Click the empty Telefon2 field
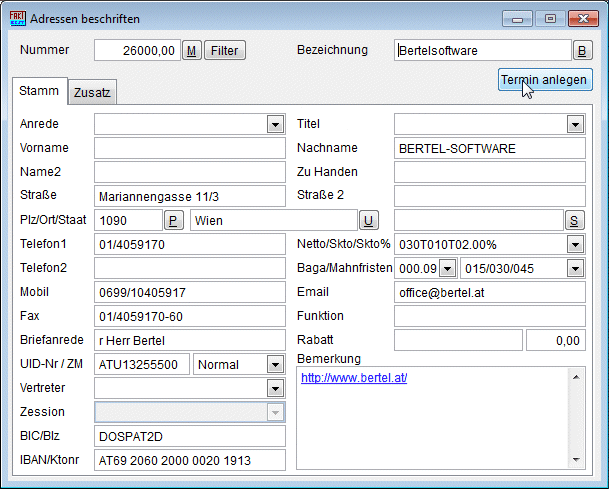 pyautogui.click(x=190, y=268)
